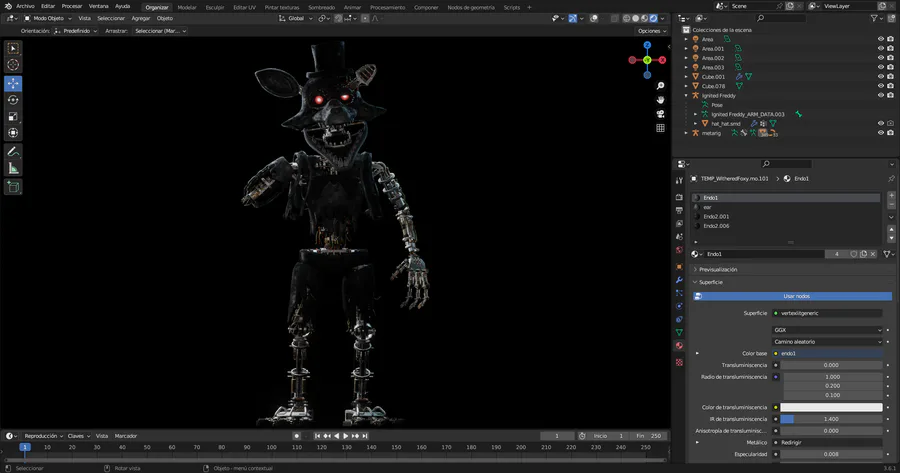
Task: Open the Render properties tab
Action: (x=679, y=197)
